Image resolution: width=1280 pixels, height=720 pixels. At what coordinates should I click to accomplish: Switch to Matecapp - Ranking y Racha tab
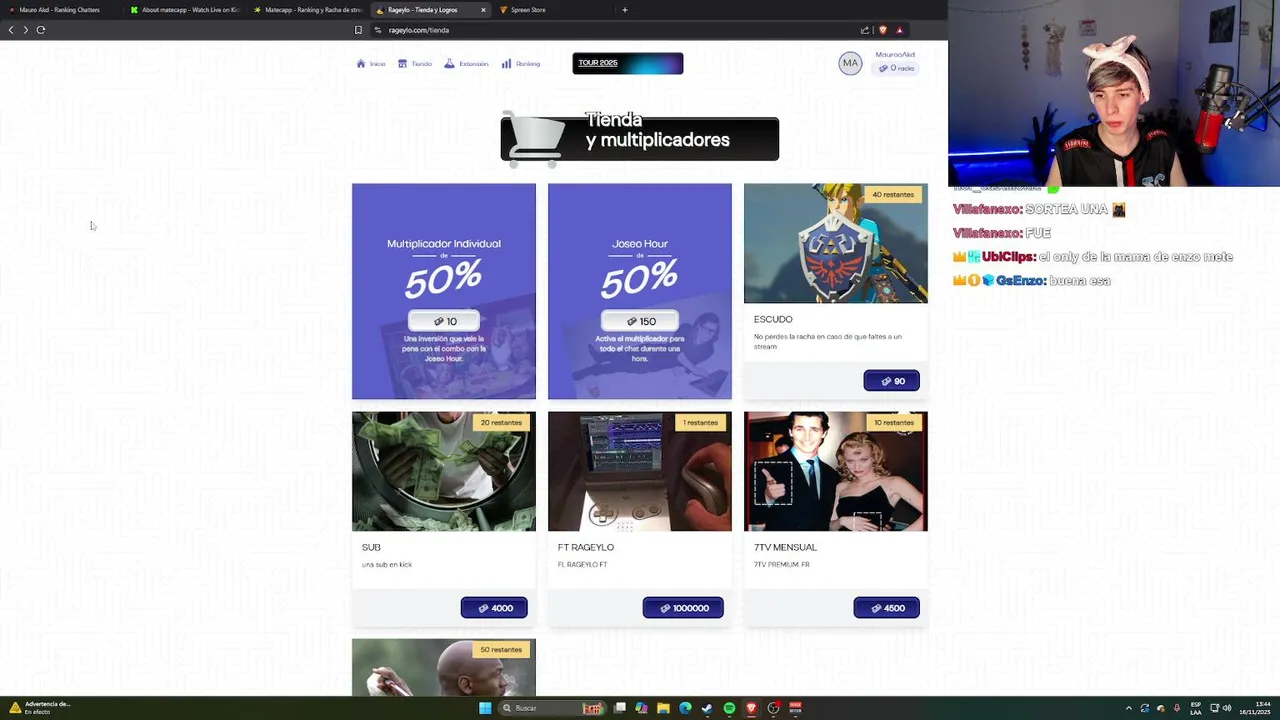coord(308,10)
